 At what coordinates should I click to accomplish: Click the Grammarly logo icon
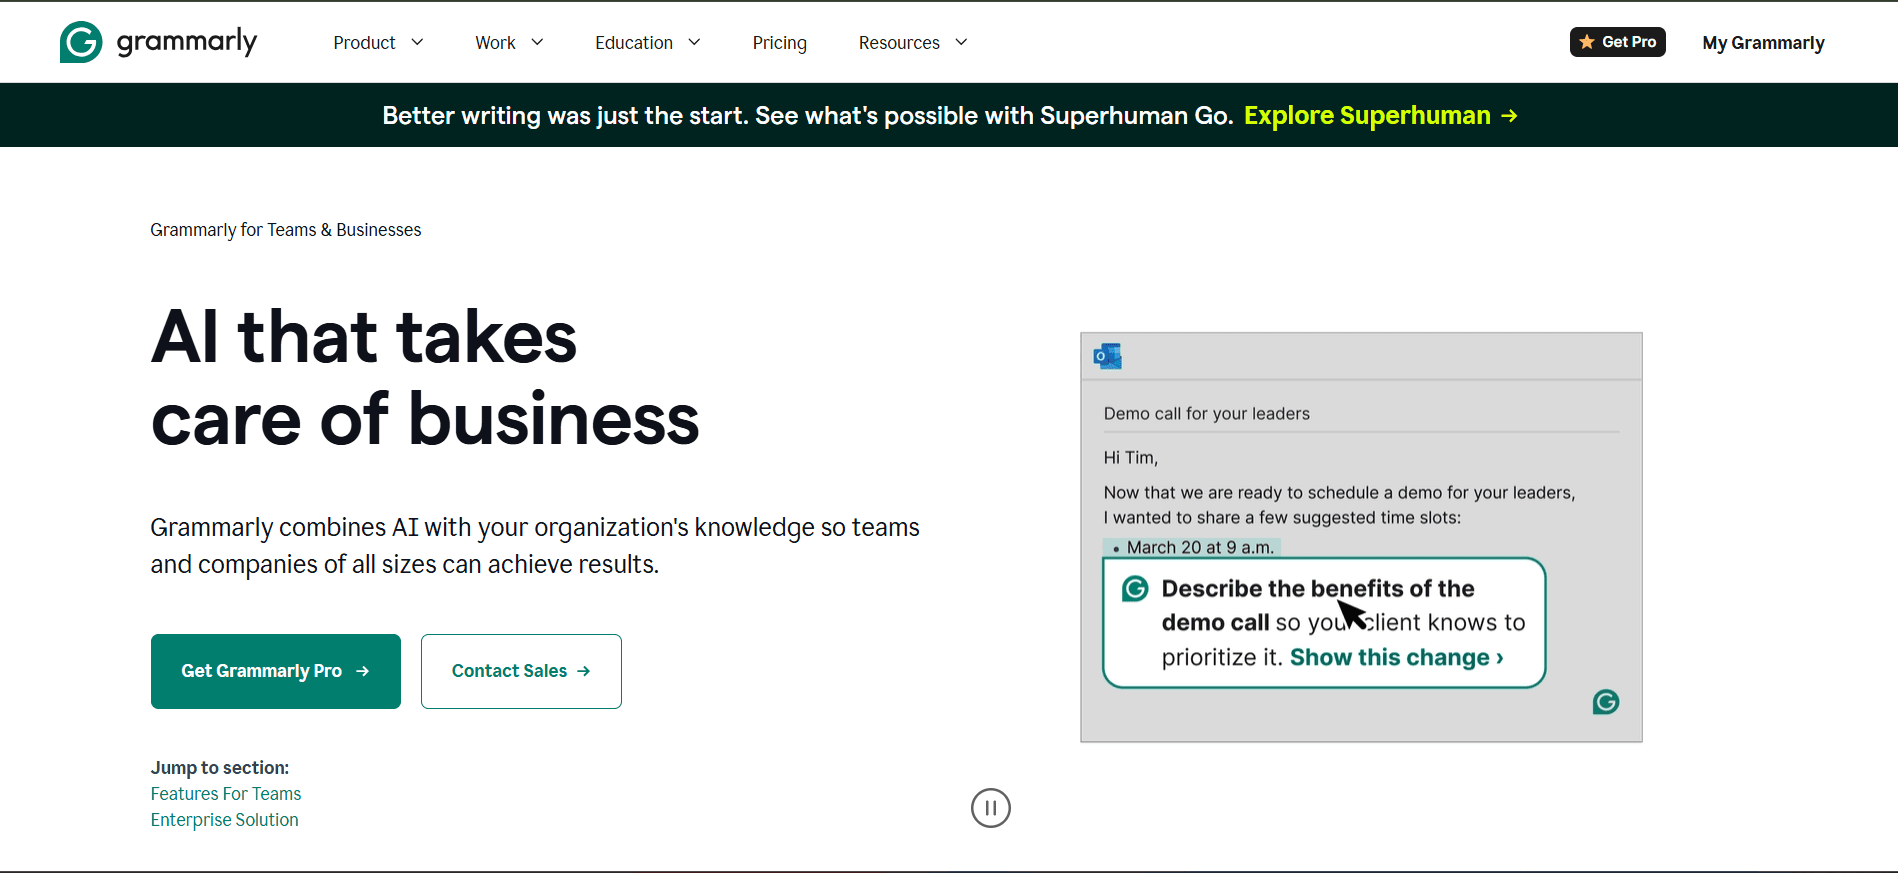click(81, 42)
